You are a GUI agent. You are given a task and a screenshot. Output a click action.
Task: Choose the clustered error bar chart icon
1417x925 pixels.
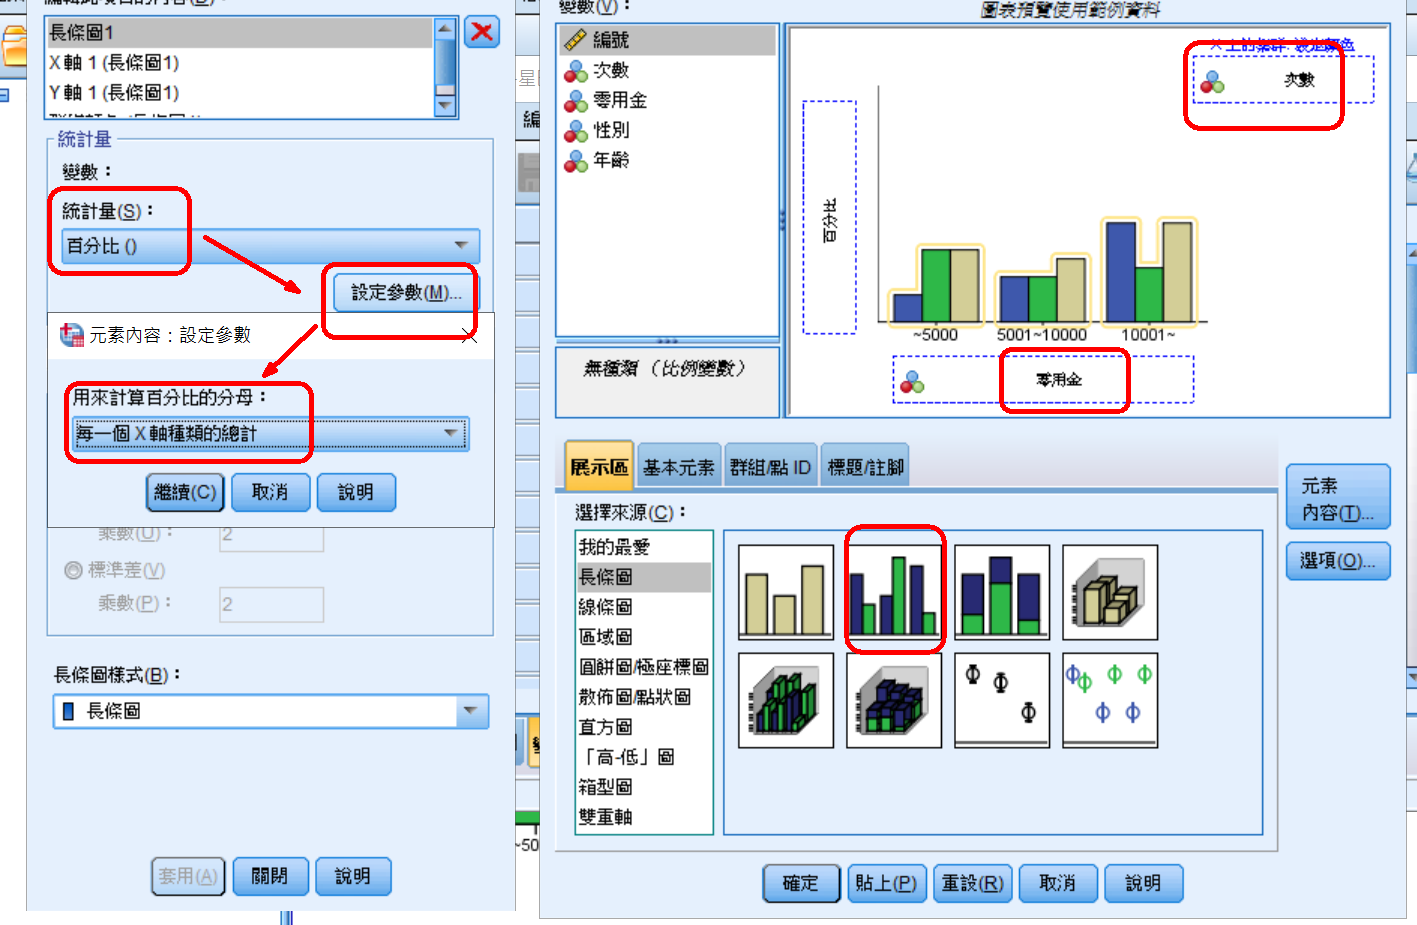[1109, 700]
